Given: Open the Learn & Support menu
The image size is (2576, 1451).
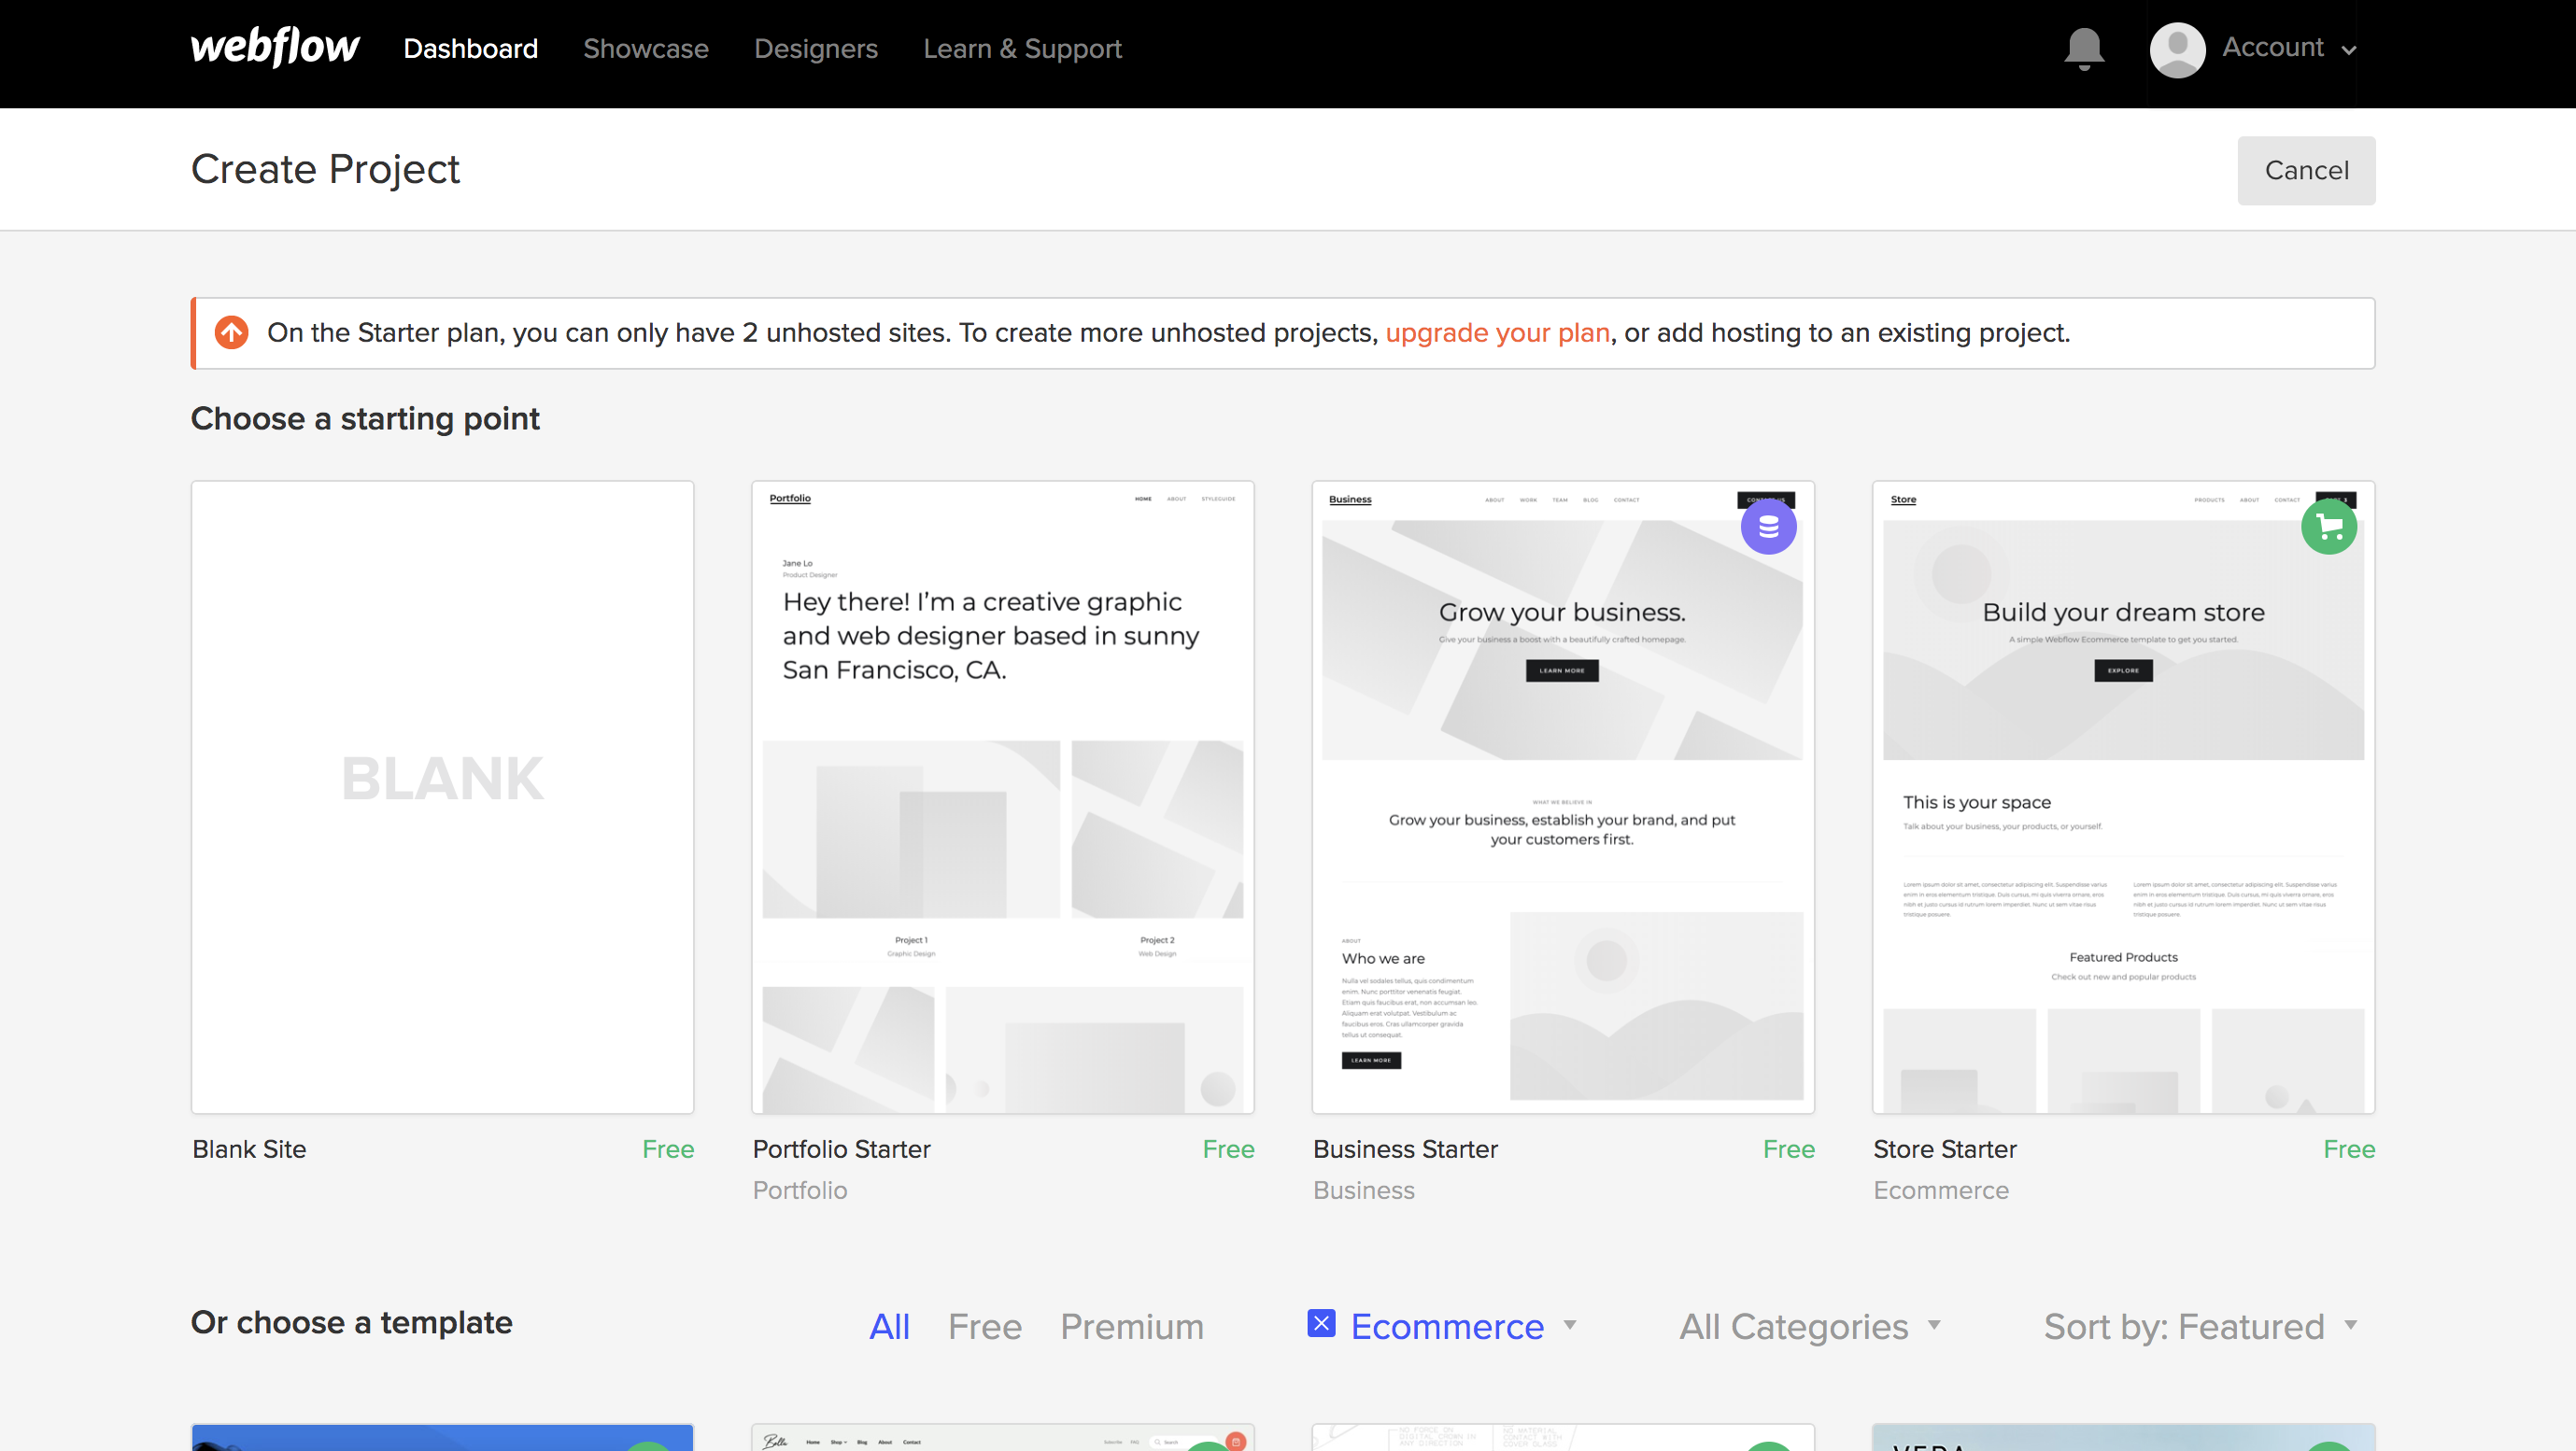Looking at the screenshot, I should [1021, 48].
